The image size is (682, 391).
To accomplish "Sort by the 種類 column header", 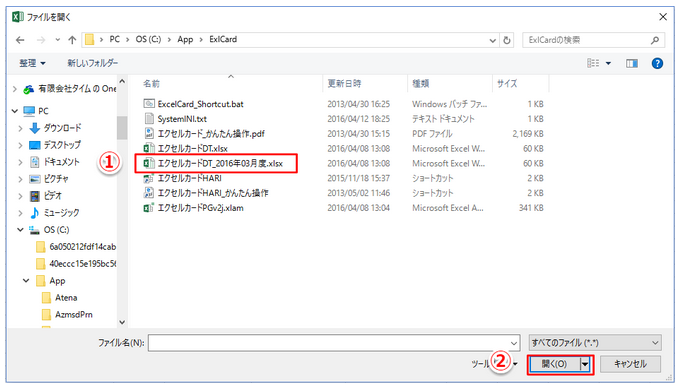I will coord(421,84).
